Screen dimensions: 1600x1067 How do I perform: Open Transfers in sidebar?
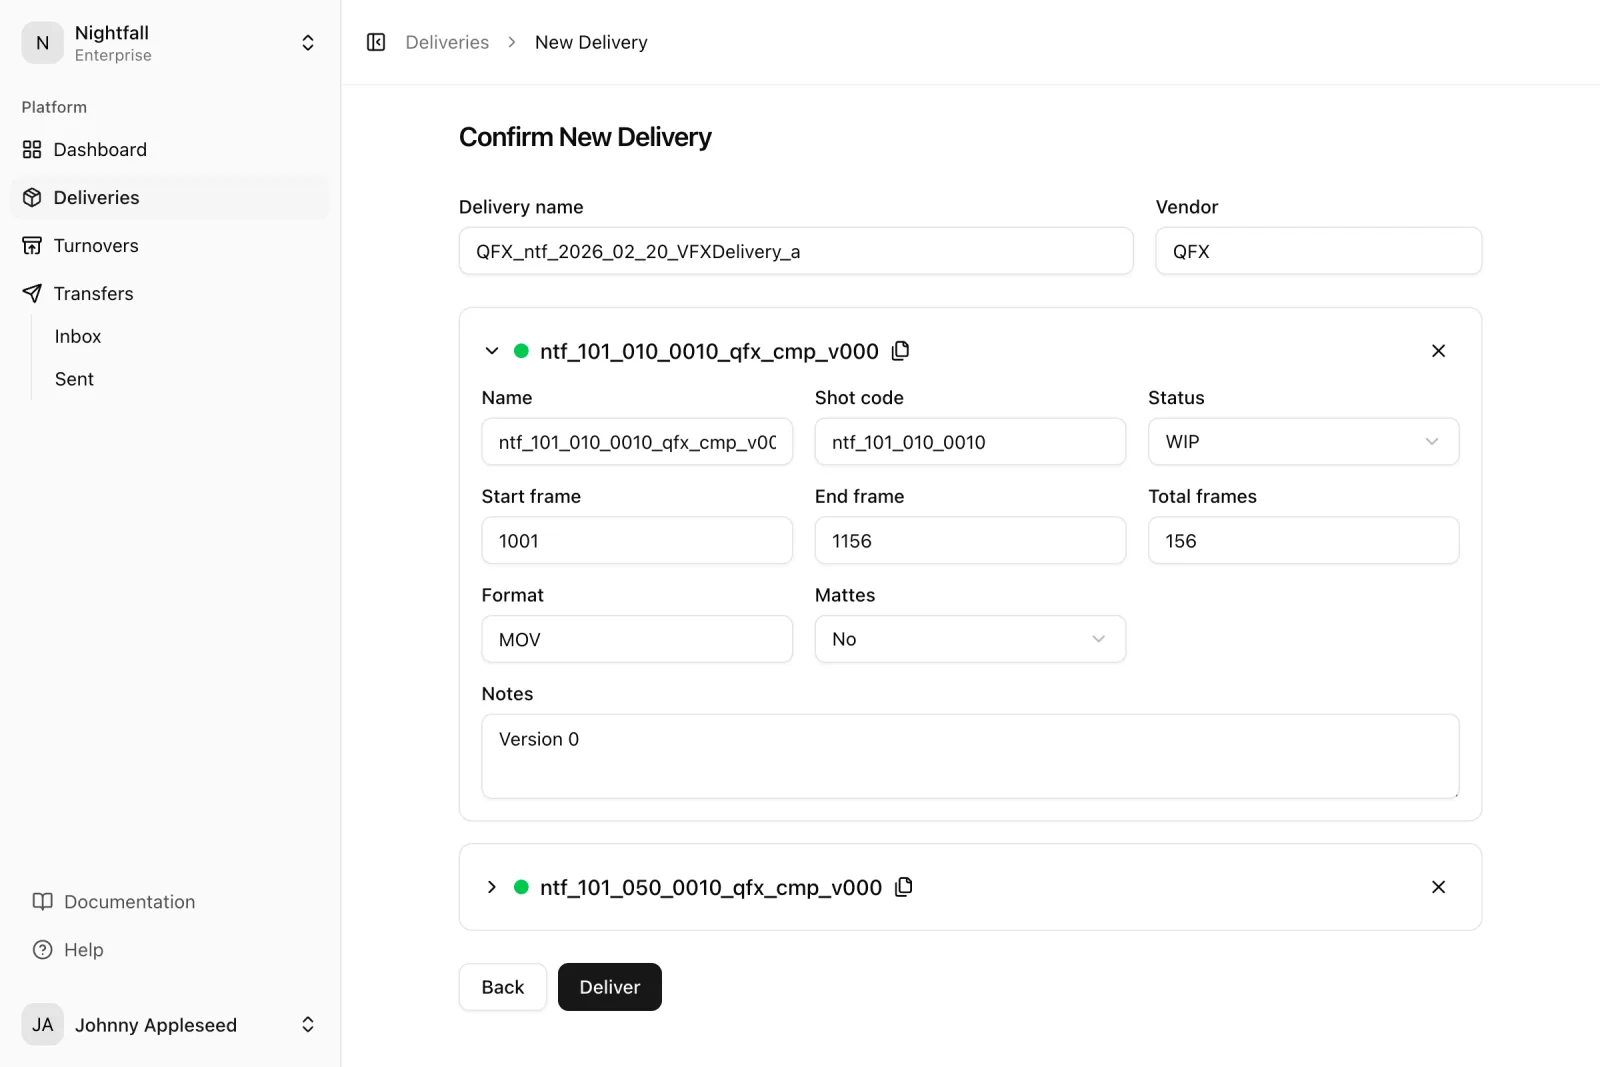170,294
